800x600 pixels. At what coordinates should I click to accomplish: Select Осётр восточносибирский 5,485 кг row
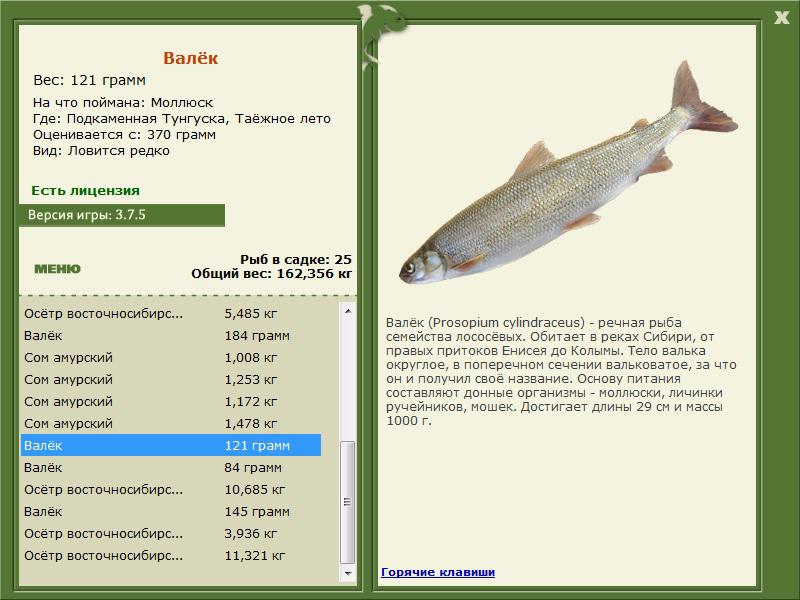170,313
